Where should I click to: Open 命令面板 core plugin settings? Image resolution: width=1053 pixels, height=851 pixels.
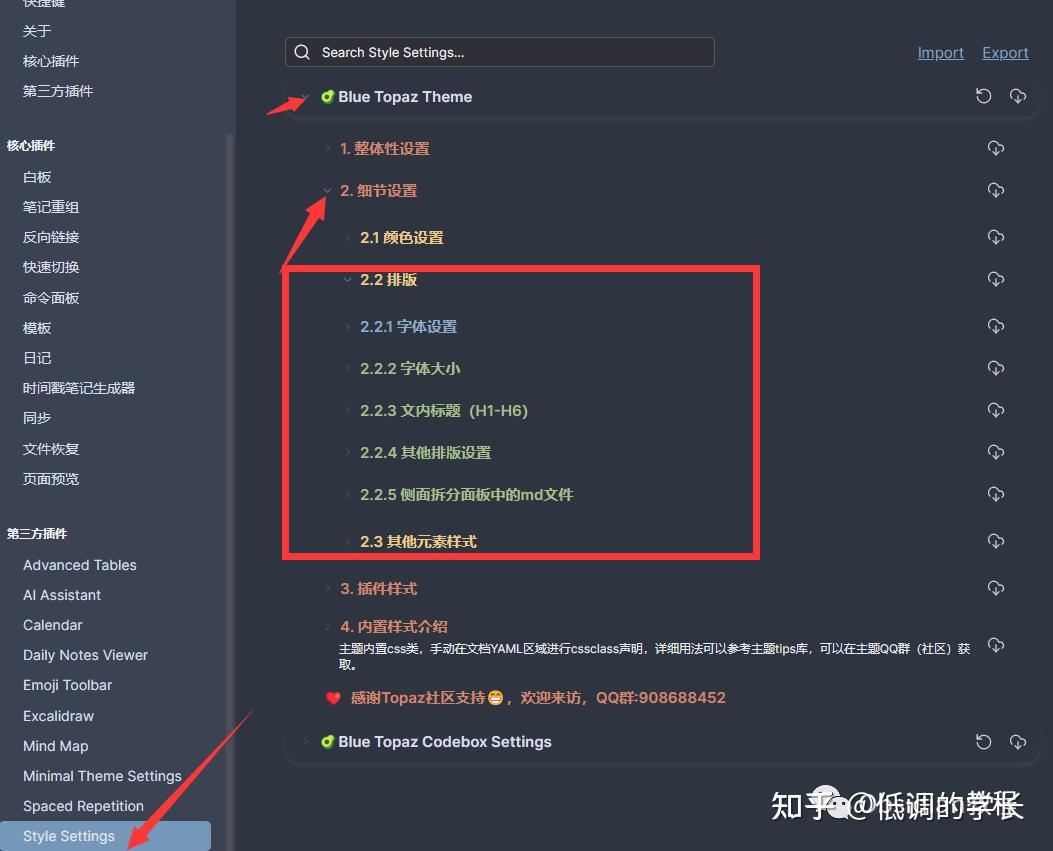click(x=51, y=298)
